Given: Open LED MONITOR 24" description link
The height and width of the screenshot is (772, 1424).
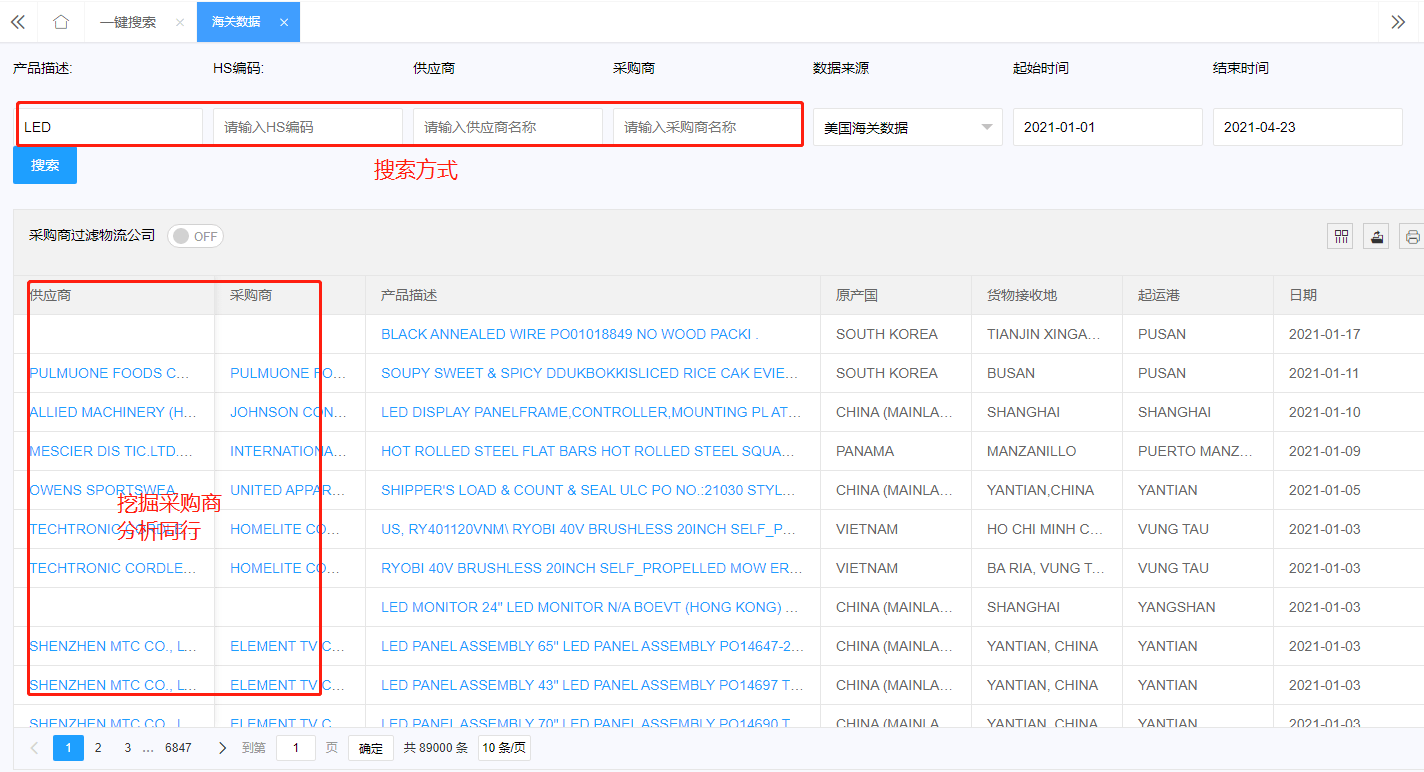Looking at the screenshot, I should pyautogui.click(x=590, y=607).
